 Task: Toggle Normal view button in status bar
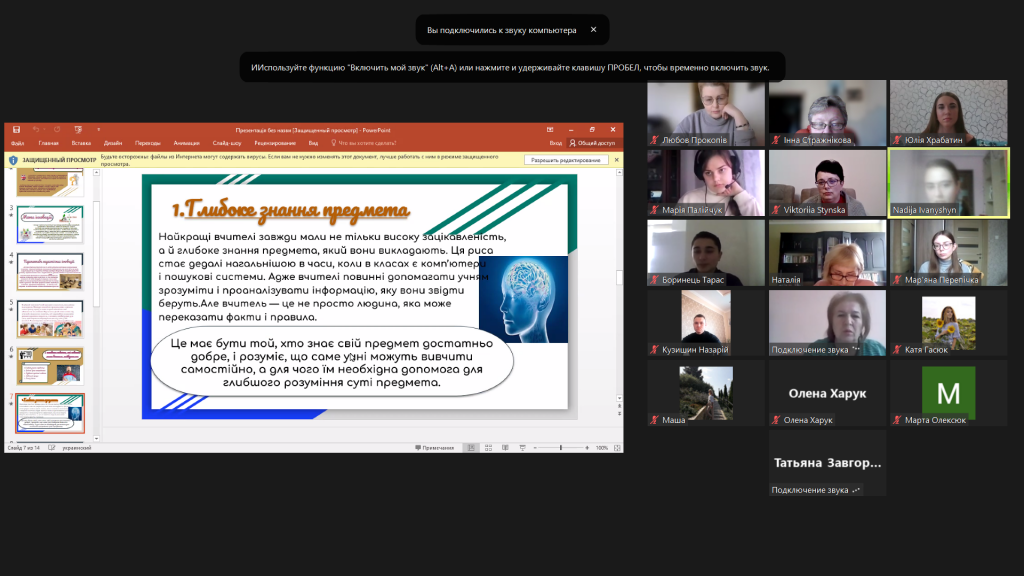coord(471,448)
